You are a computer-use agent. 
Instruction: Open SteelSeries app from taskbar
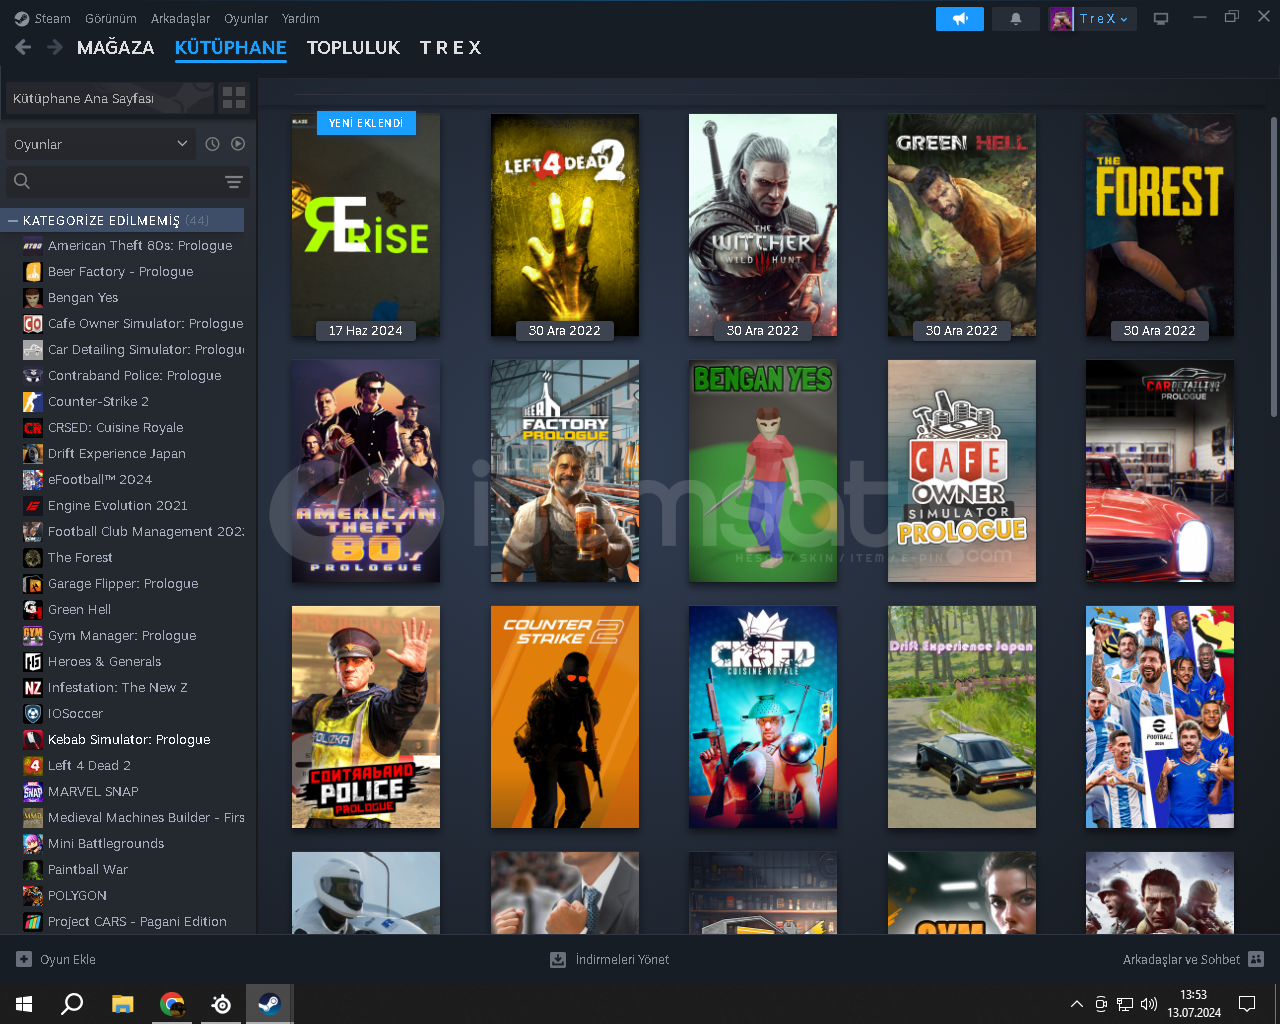(221, 1003)
